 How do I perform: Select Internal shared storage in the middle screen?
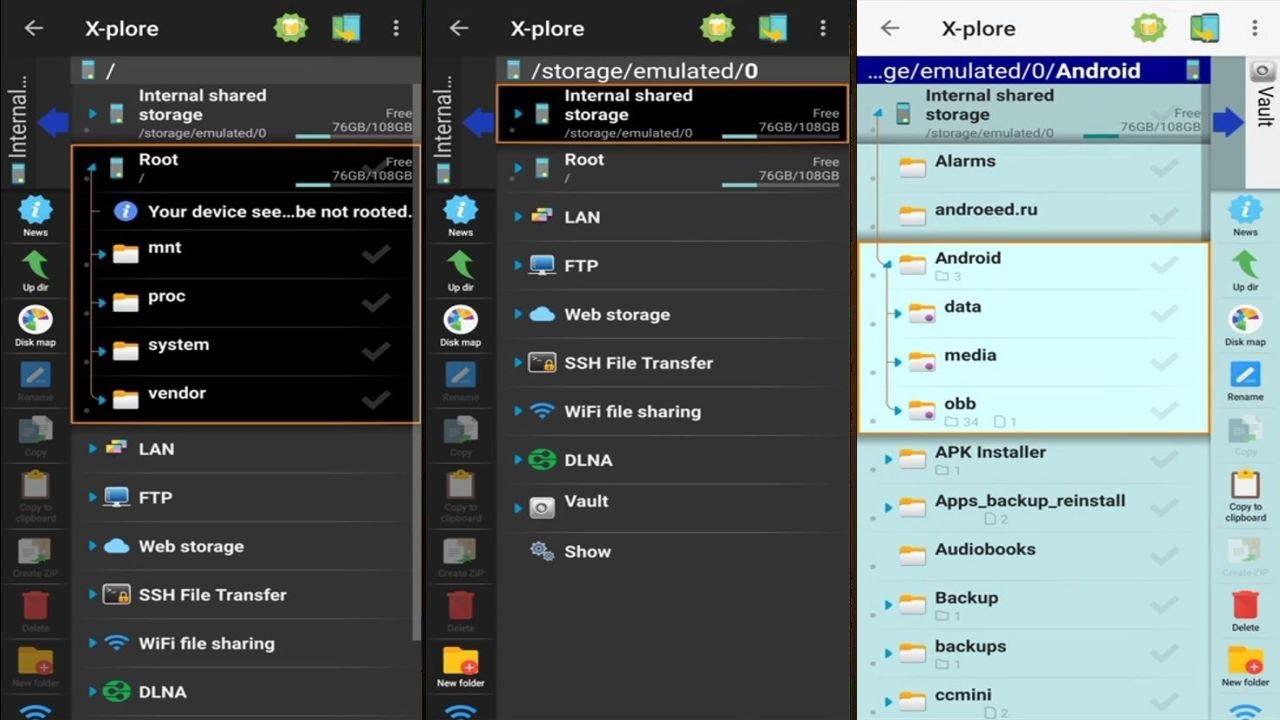pyautogui.click(x=672, y=113)
